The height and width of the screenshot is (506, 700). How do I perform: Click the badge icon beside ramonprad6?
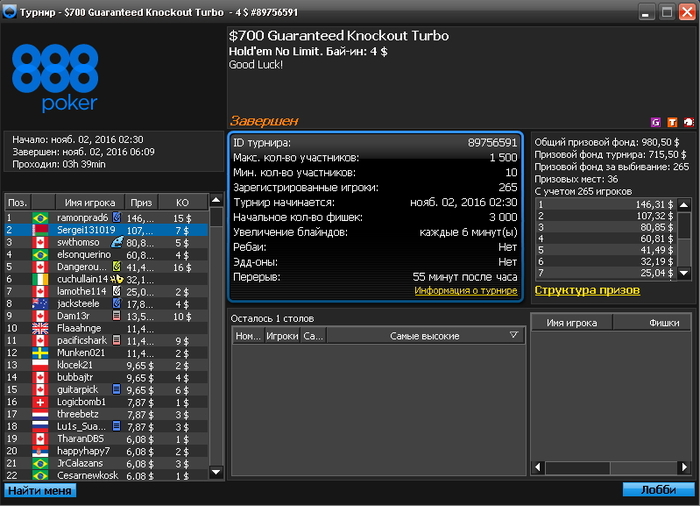point(117,217)
